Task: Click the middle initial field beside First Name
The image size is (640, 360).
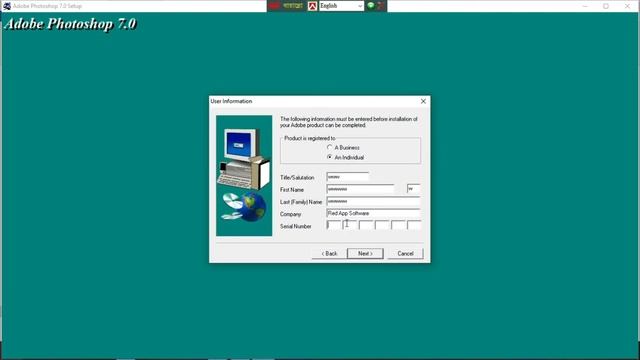Action: click(x=413, y=189)
